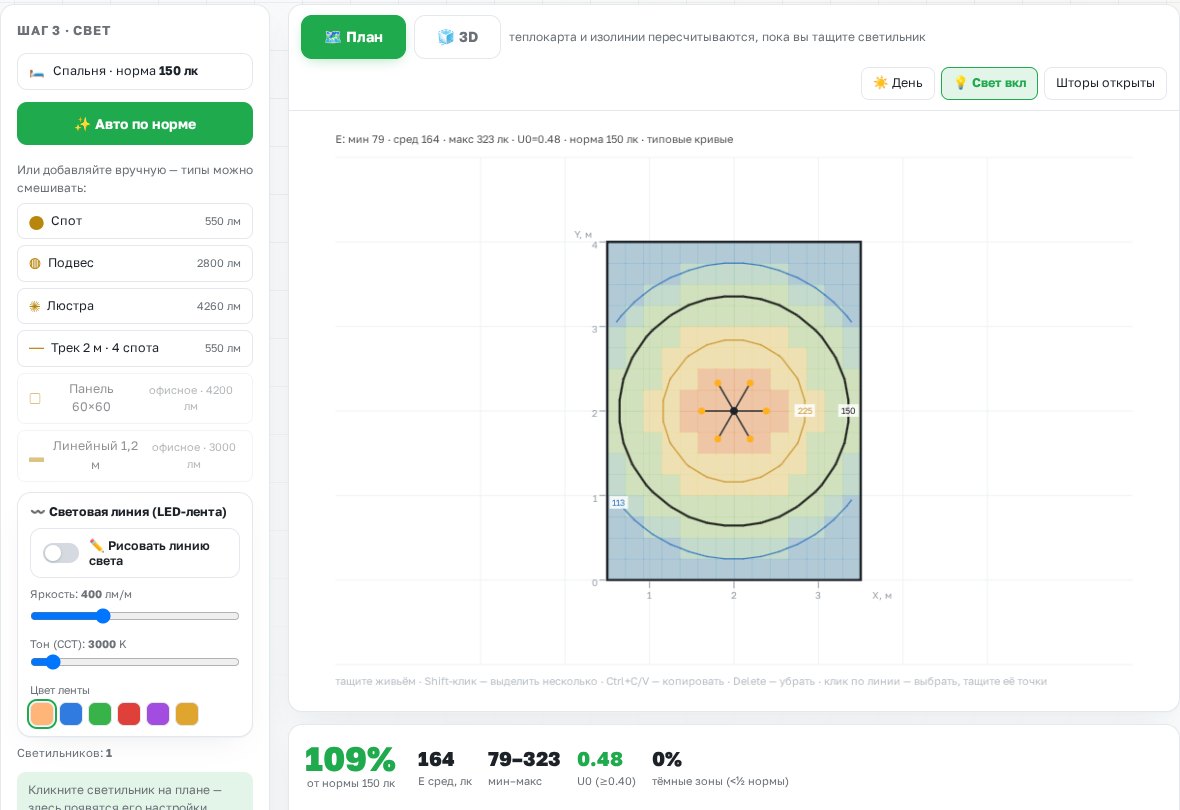Image resolution: width=1180 pixels, height=810 pixels.
Task: Switch to the План view tab
Action: point(353,37)
